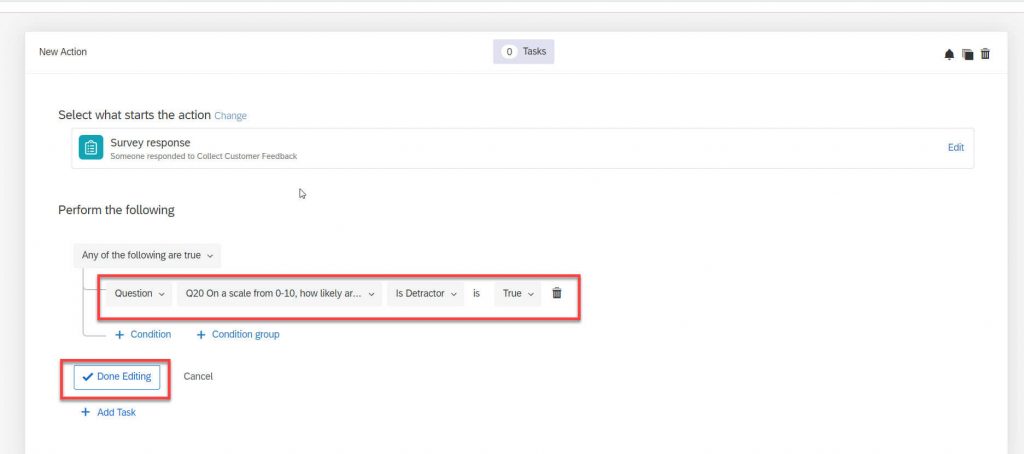Open the Is Detractor dropdown
The image size is (1024, 454).
[x=425, y=294]
